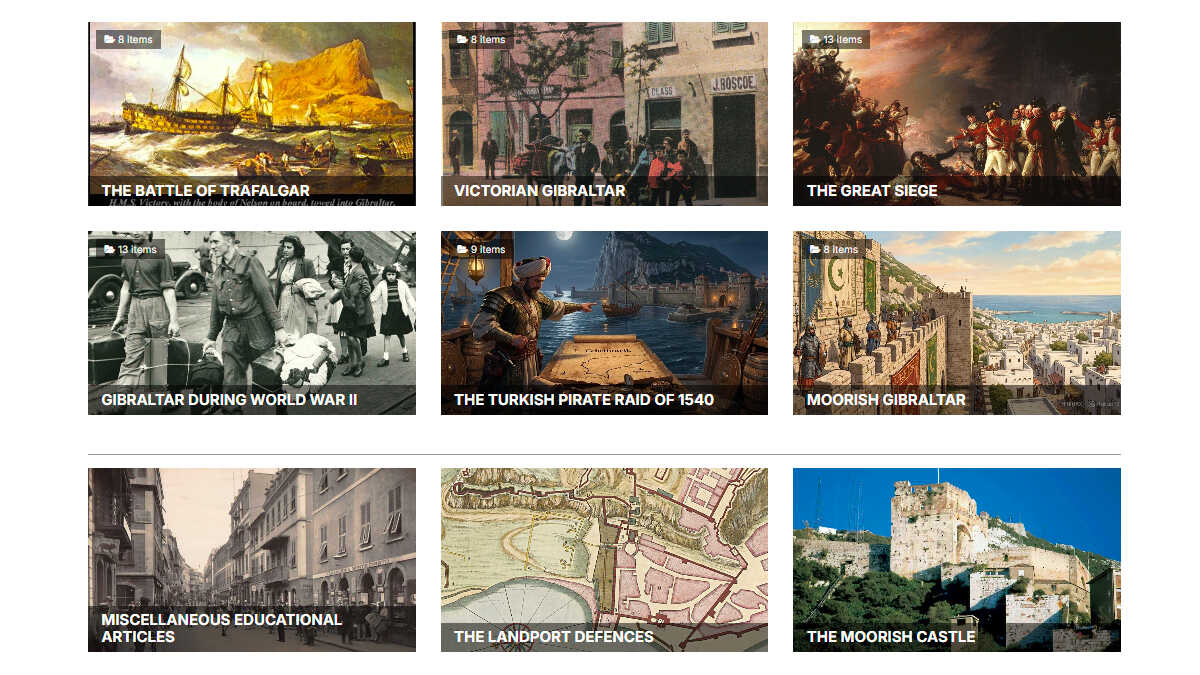Click folder icon on Victorian Gibraltar card
Viewport: 1200px width, 675px height.
[x=462, y=40]
